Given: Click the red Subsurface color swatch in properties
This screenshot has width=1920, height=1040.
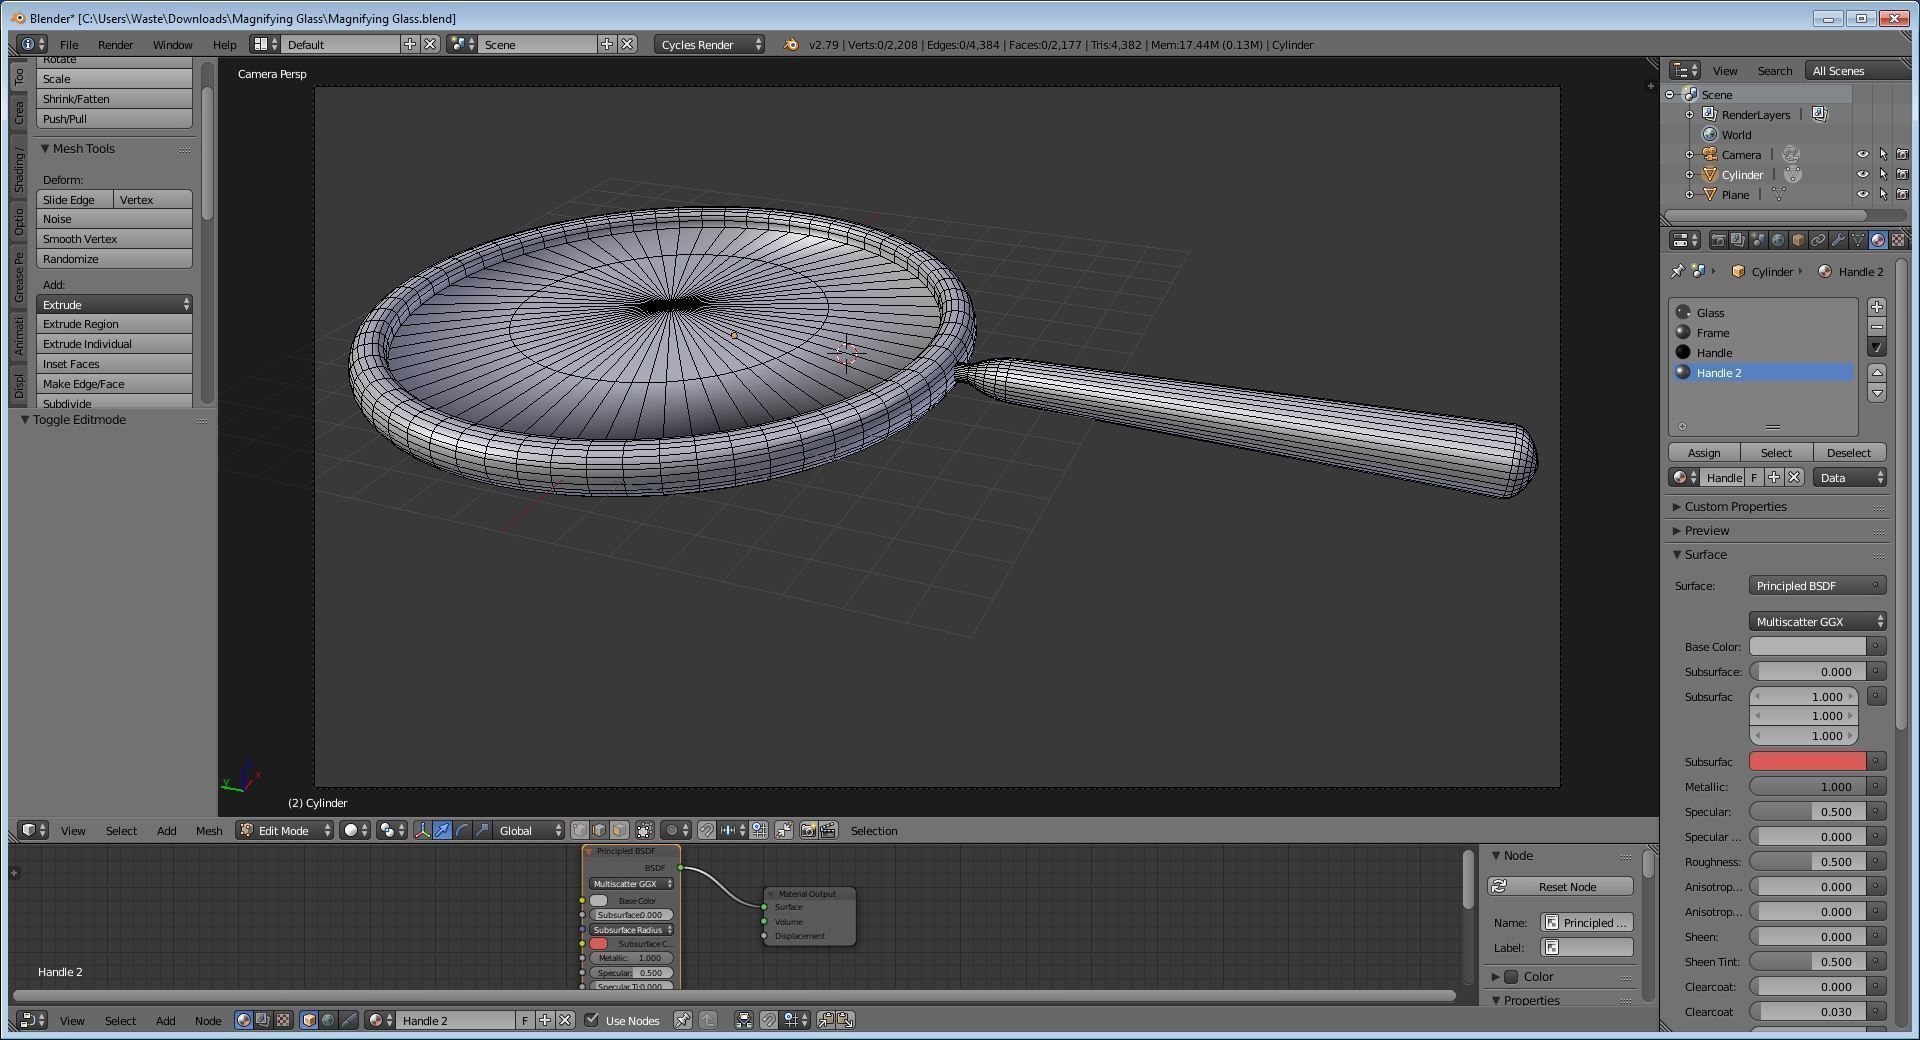Looking at the screenshot, I should (x=1807, y=762).
